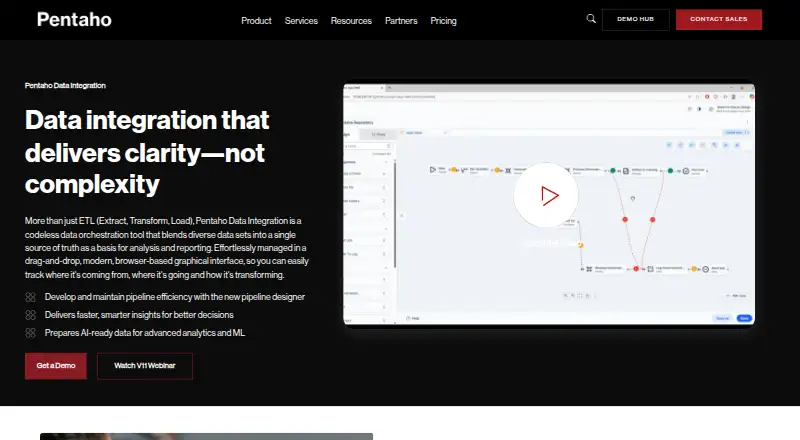Image resolution: width=800 pixels, height=440 pixels.
Task: Open the Resources menu
Action: (x=351, y=21)
